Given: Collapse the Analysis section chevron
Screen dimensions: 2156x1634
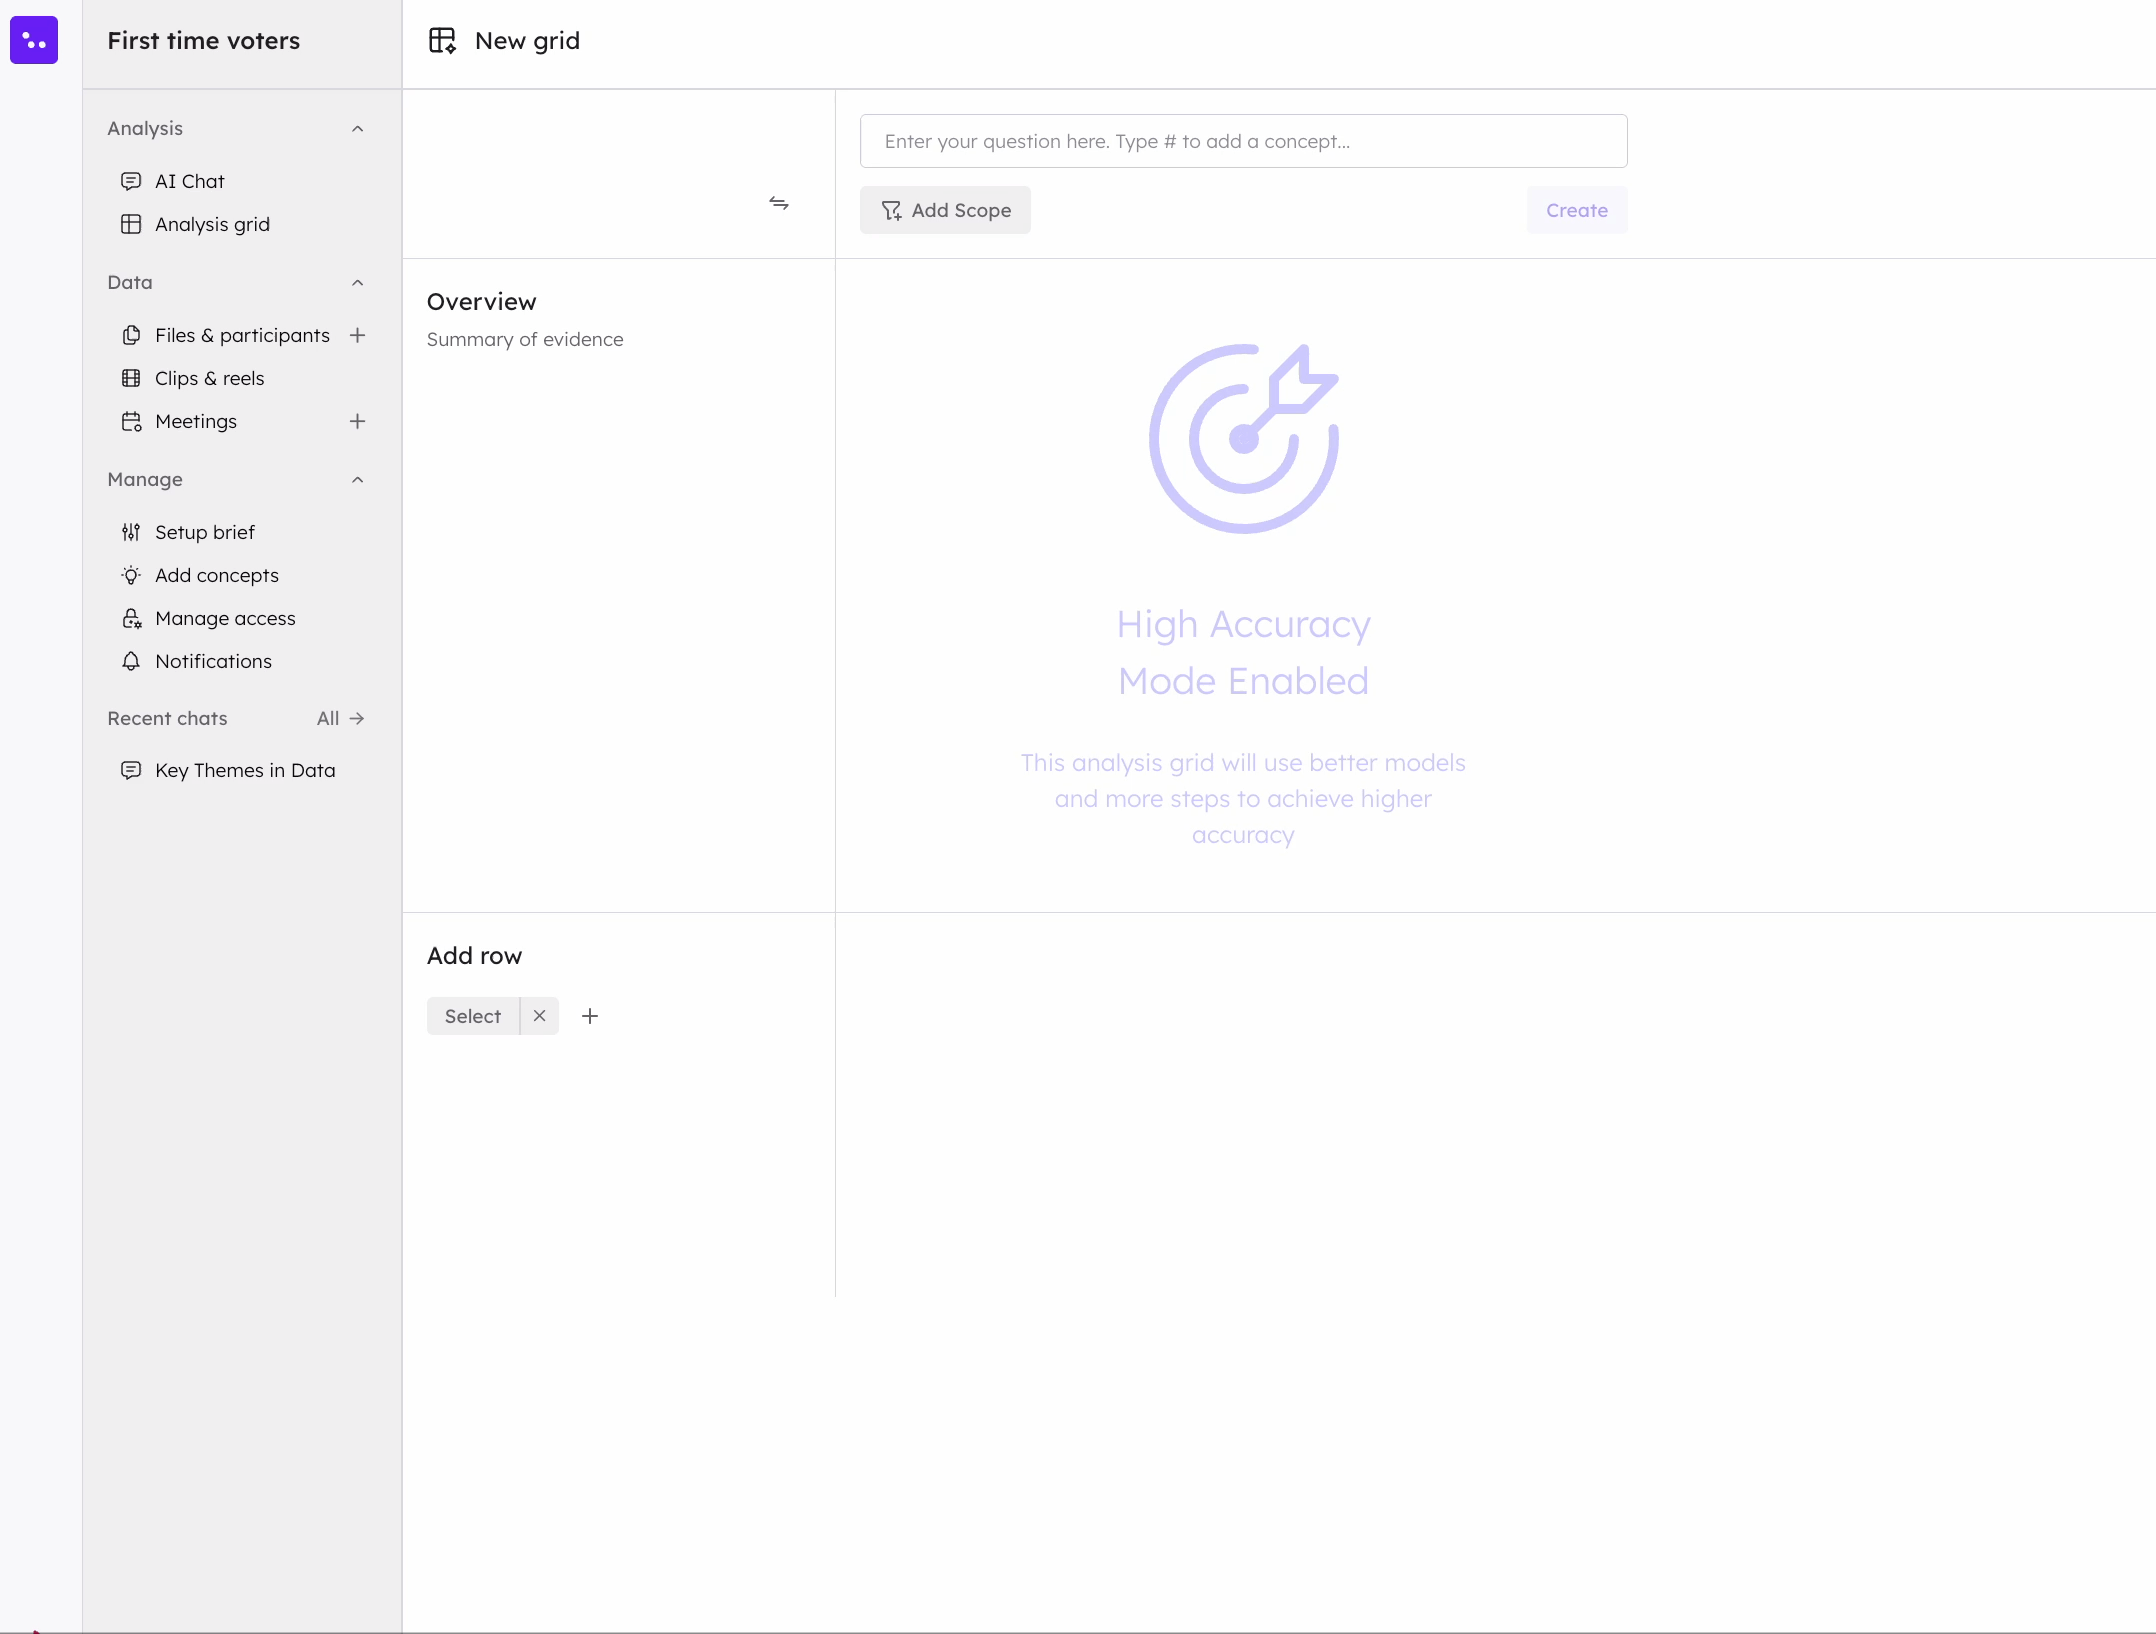Looking at the screenshot, I should pos(357,129).
